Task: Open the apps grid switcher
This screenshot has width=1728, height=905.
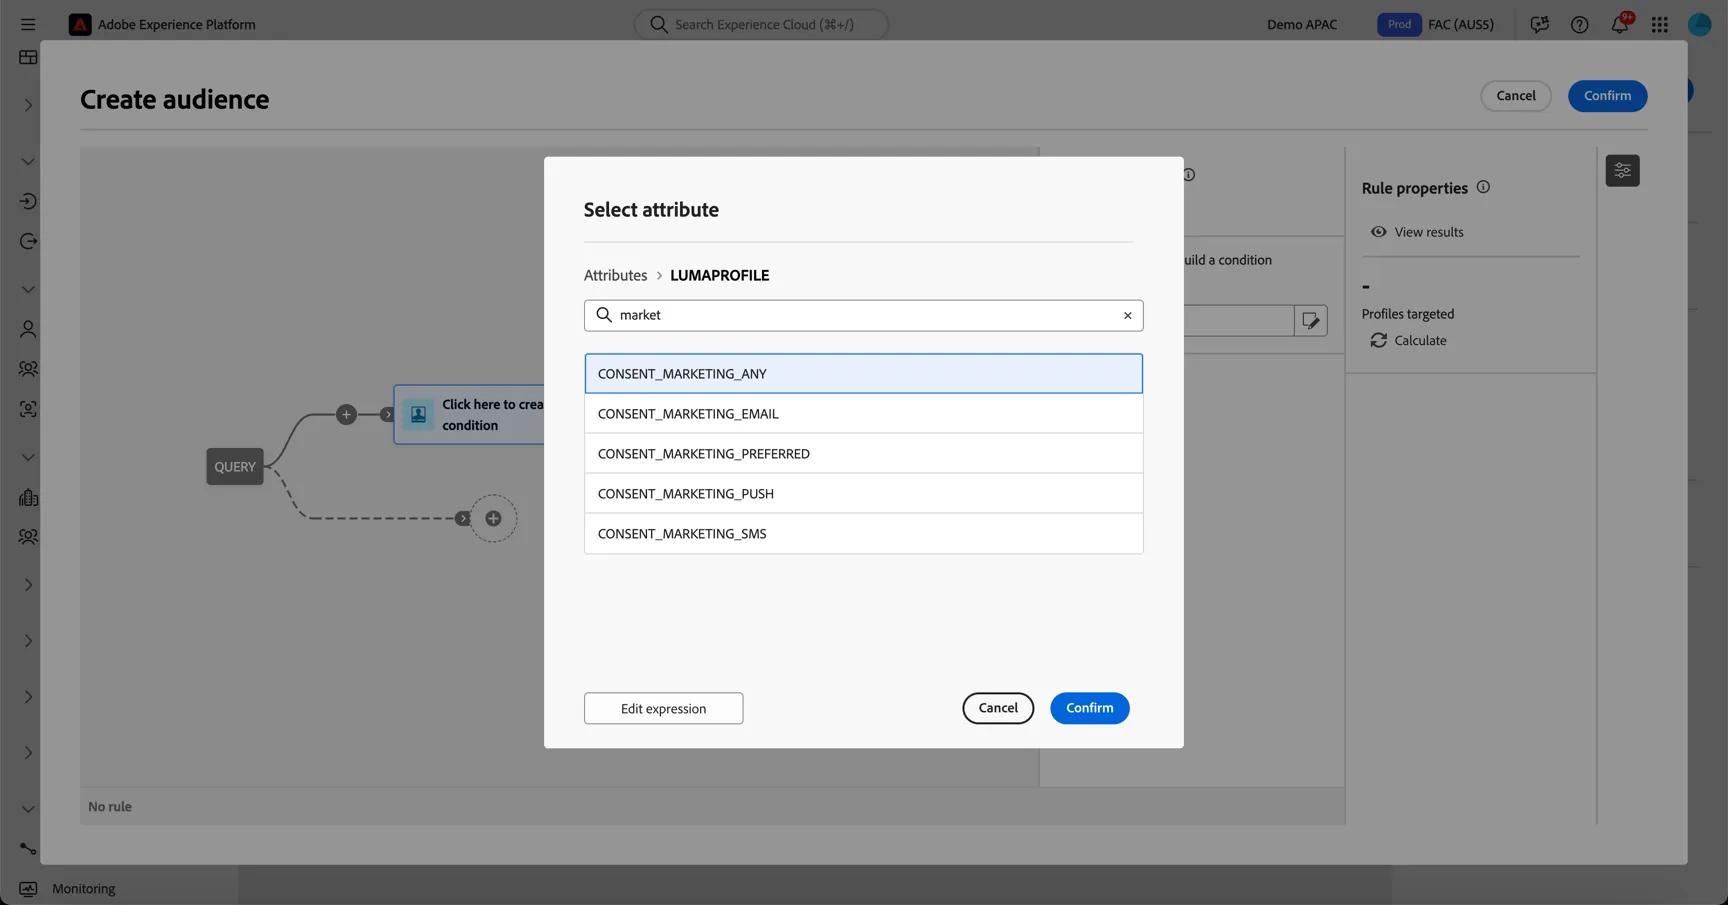Action: click(x=1659, y=25)
